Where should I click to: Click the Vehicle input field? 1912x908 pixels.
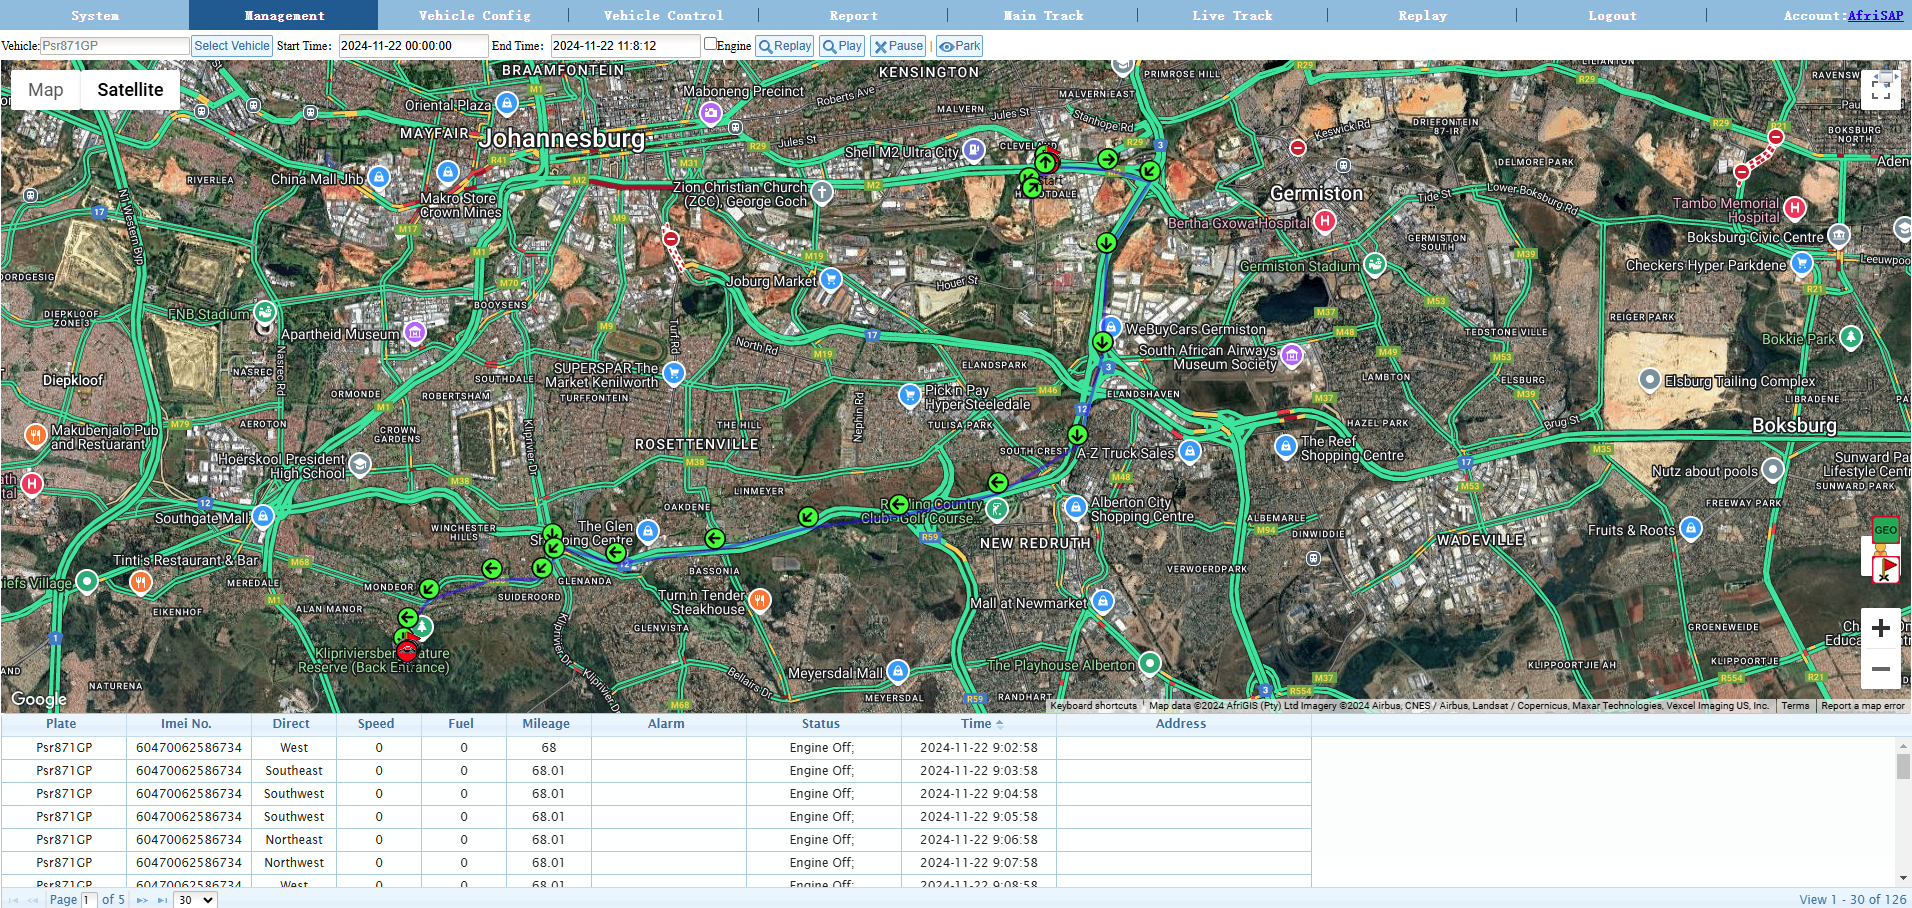tap(115, 46)
